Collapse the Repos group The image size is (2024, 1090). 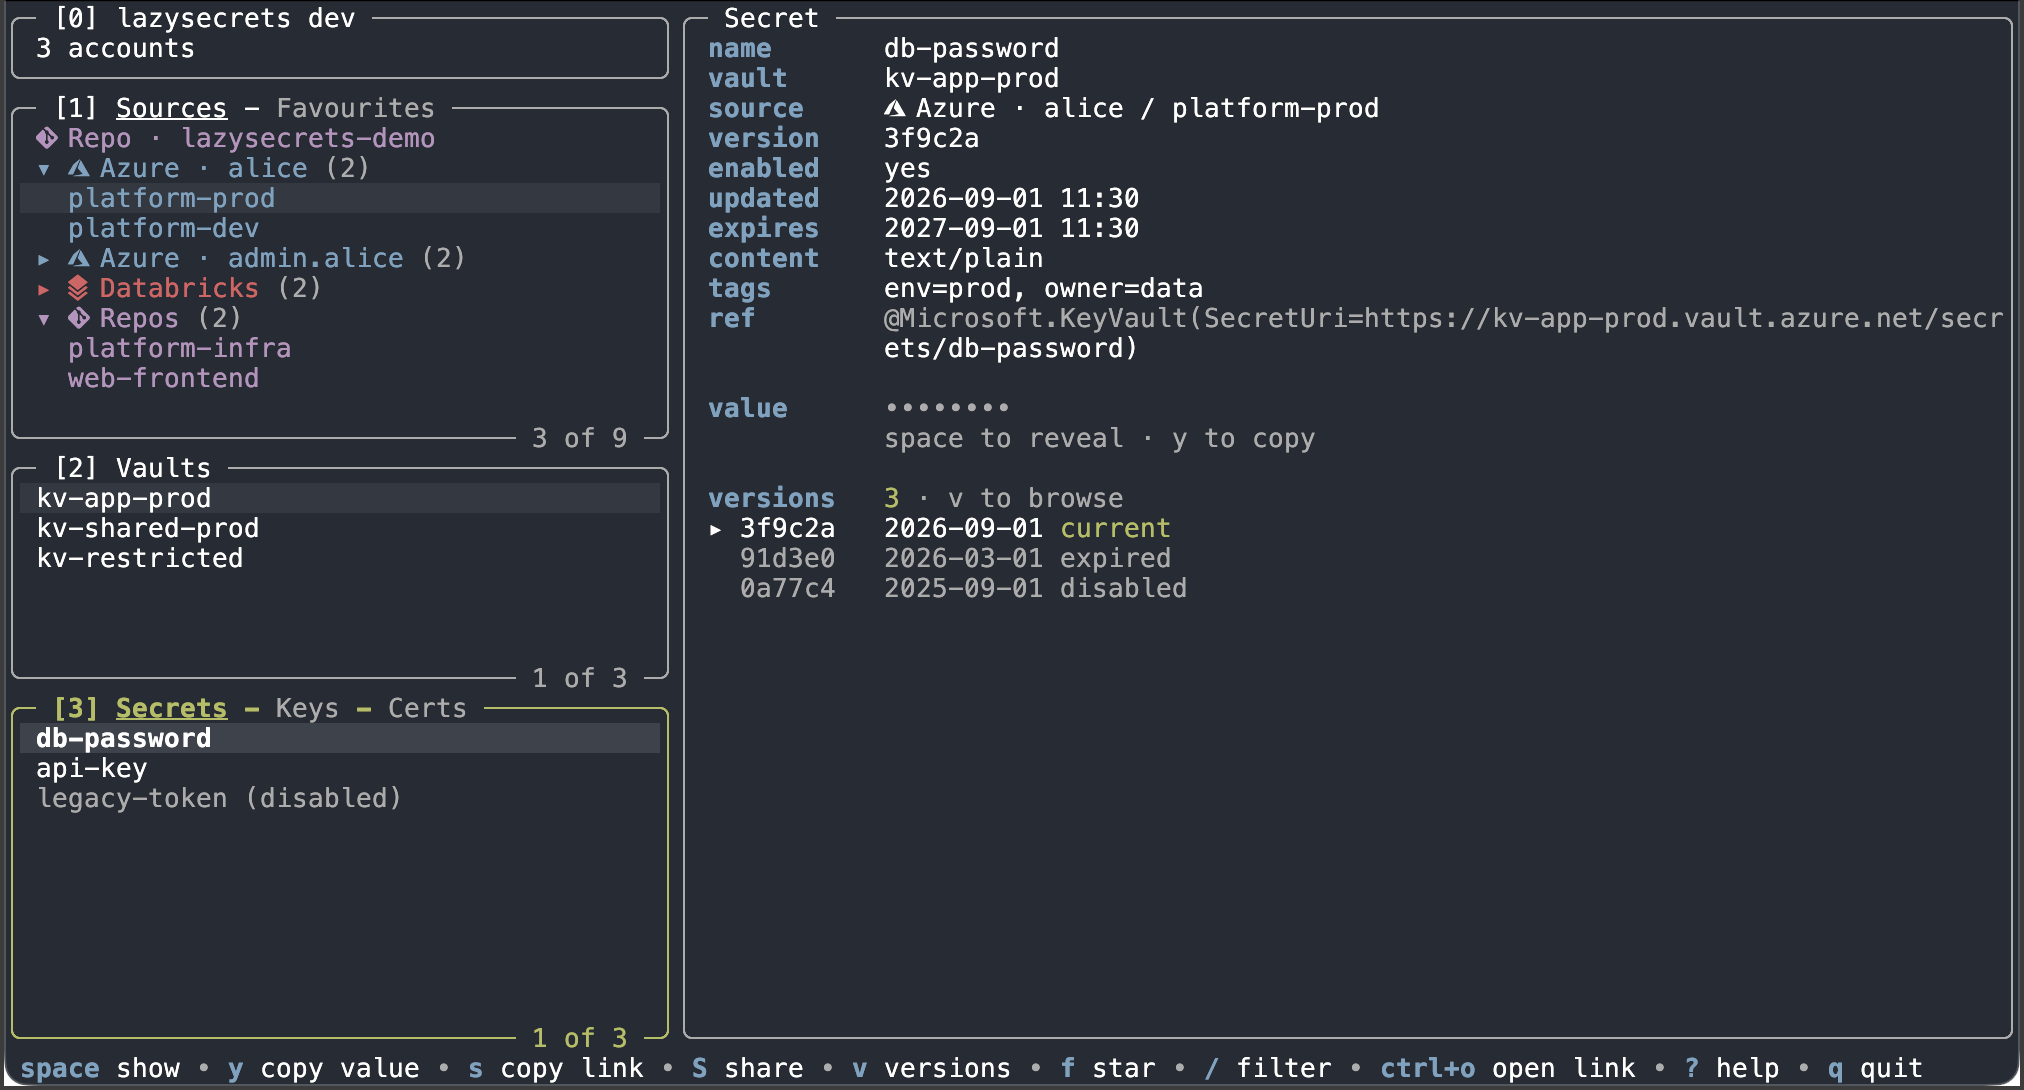coord(44,319)
